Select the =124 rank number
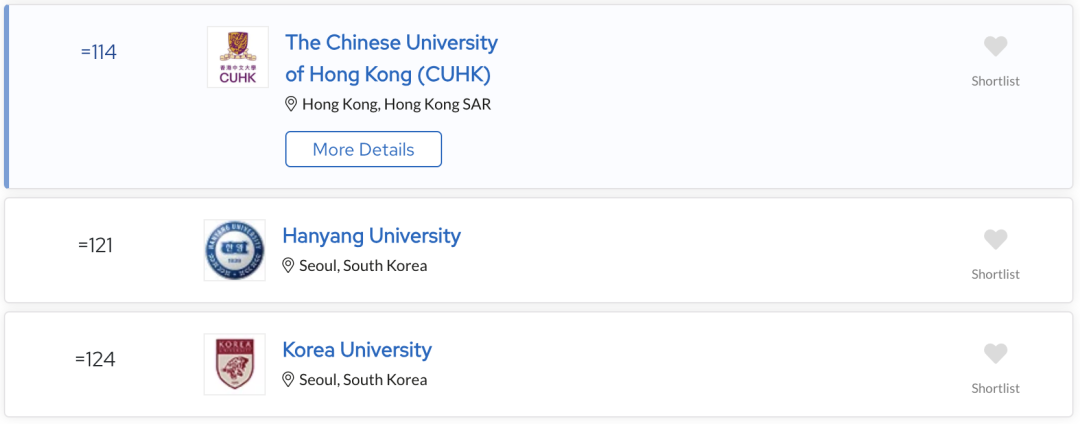This screenshot has height=424, width=1080. click(96, 360)
